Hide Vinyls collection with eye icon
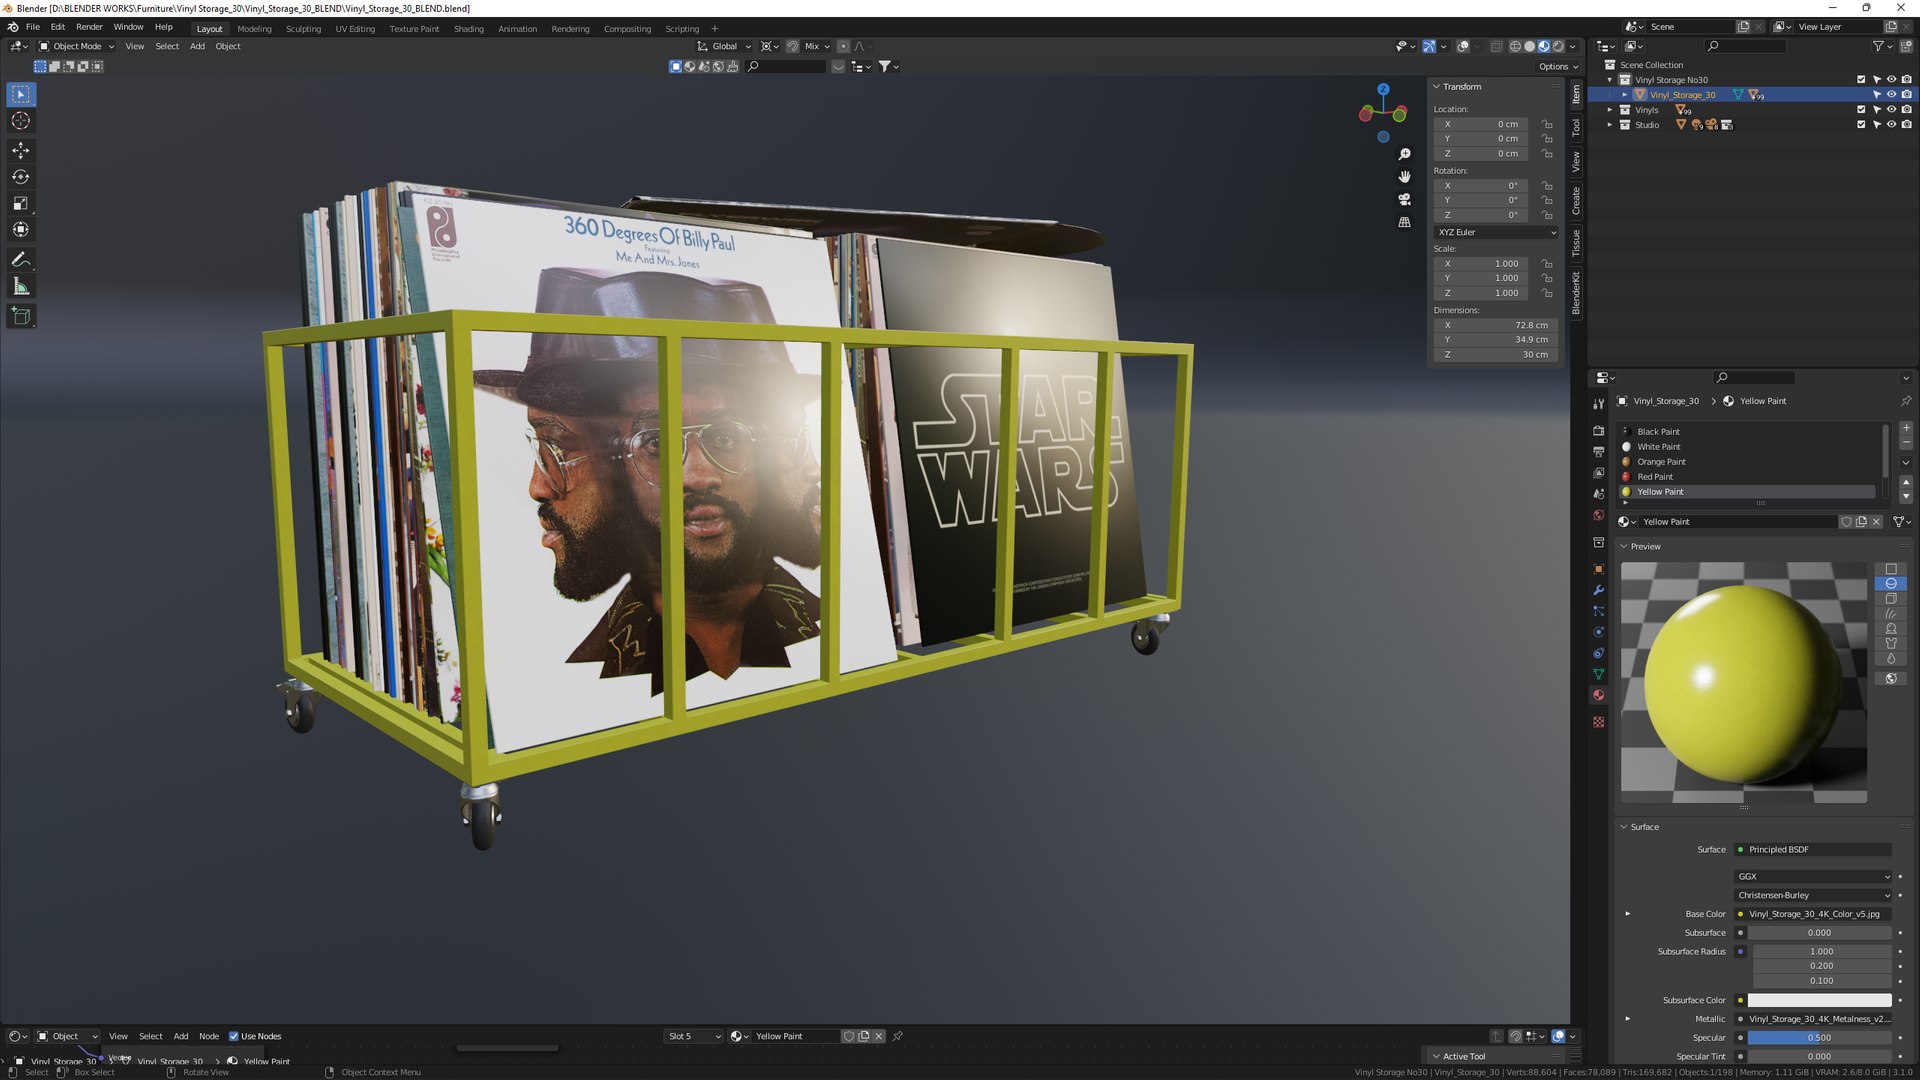Viewport: 1920px width, 1080px height. pyautogui.click(x=1891, y=110)
